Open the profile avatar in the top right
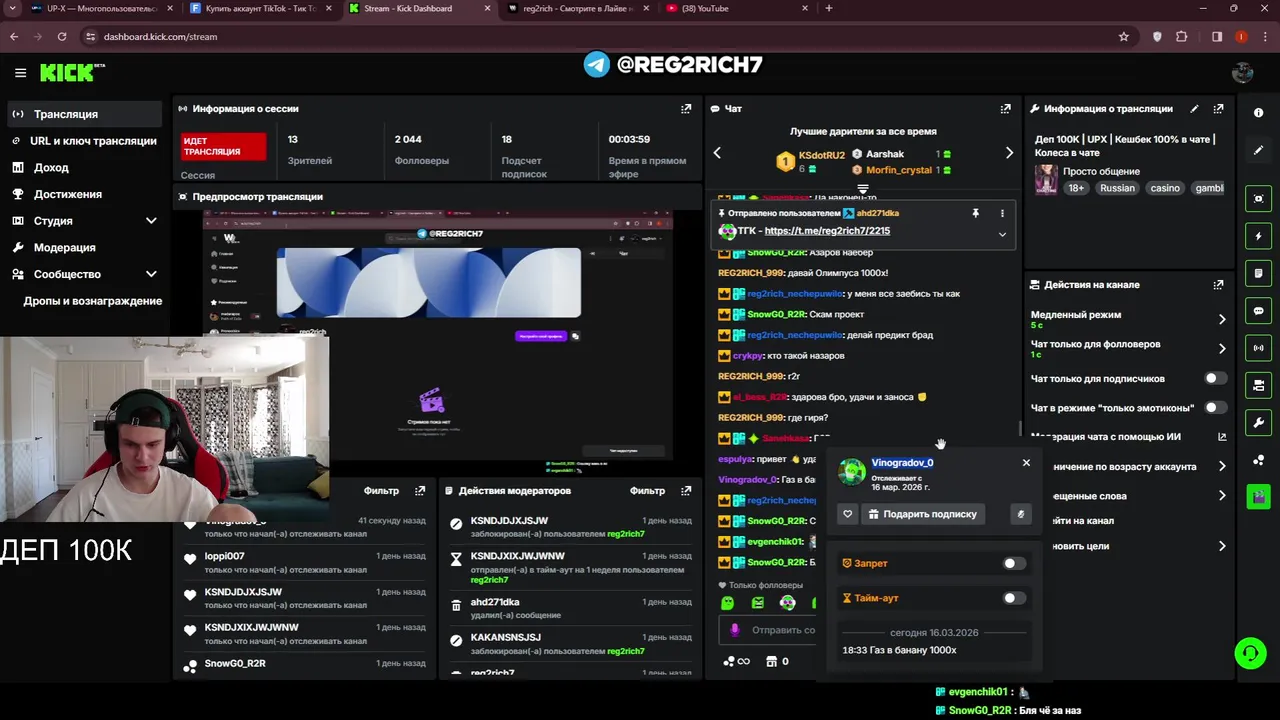 (1243, 72)
